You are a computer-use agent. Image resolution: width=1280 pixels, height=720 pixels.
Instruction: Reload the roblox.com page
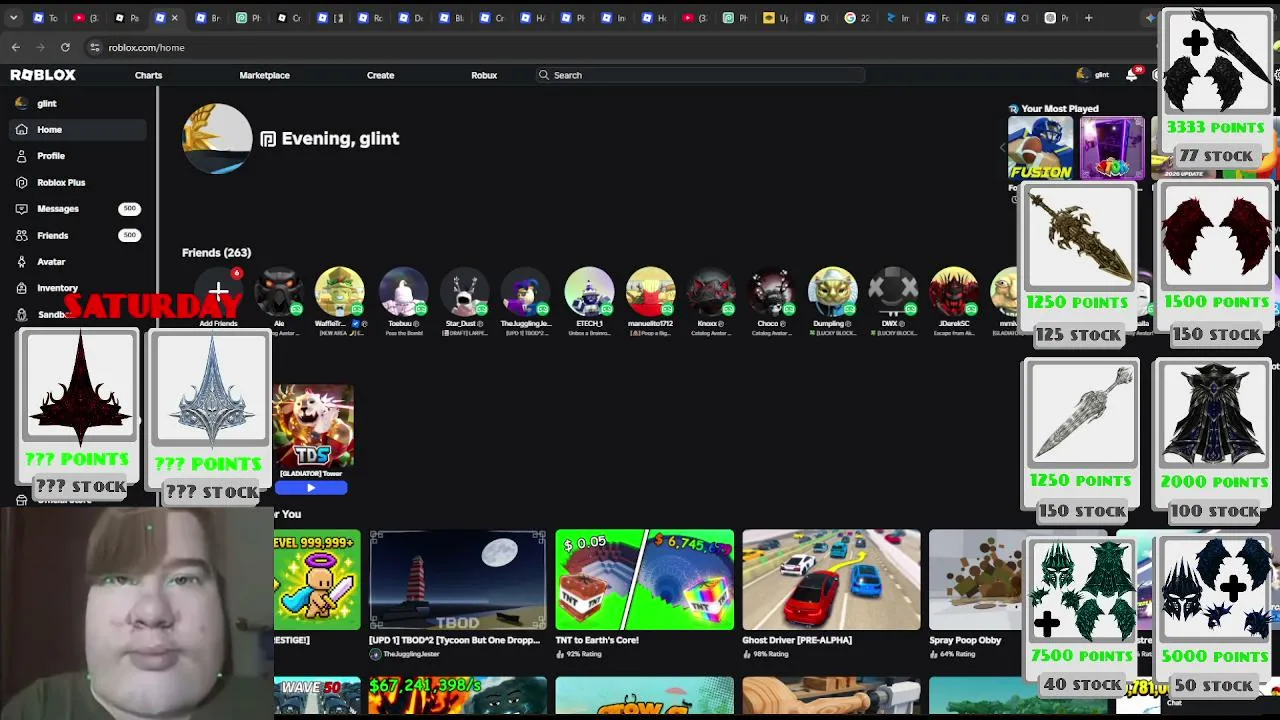(65, 47)
